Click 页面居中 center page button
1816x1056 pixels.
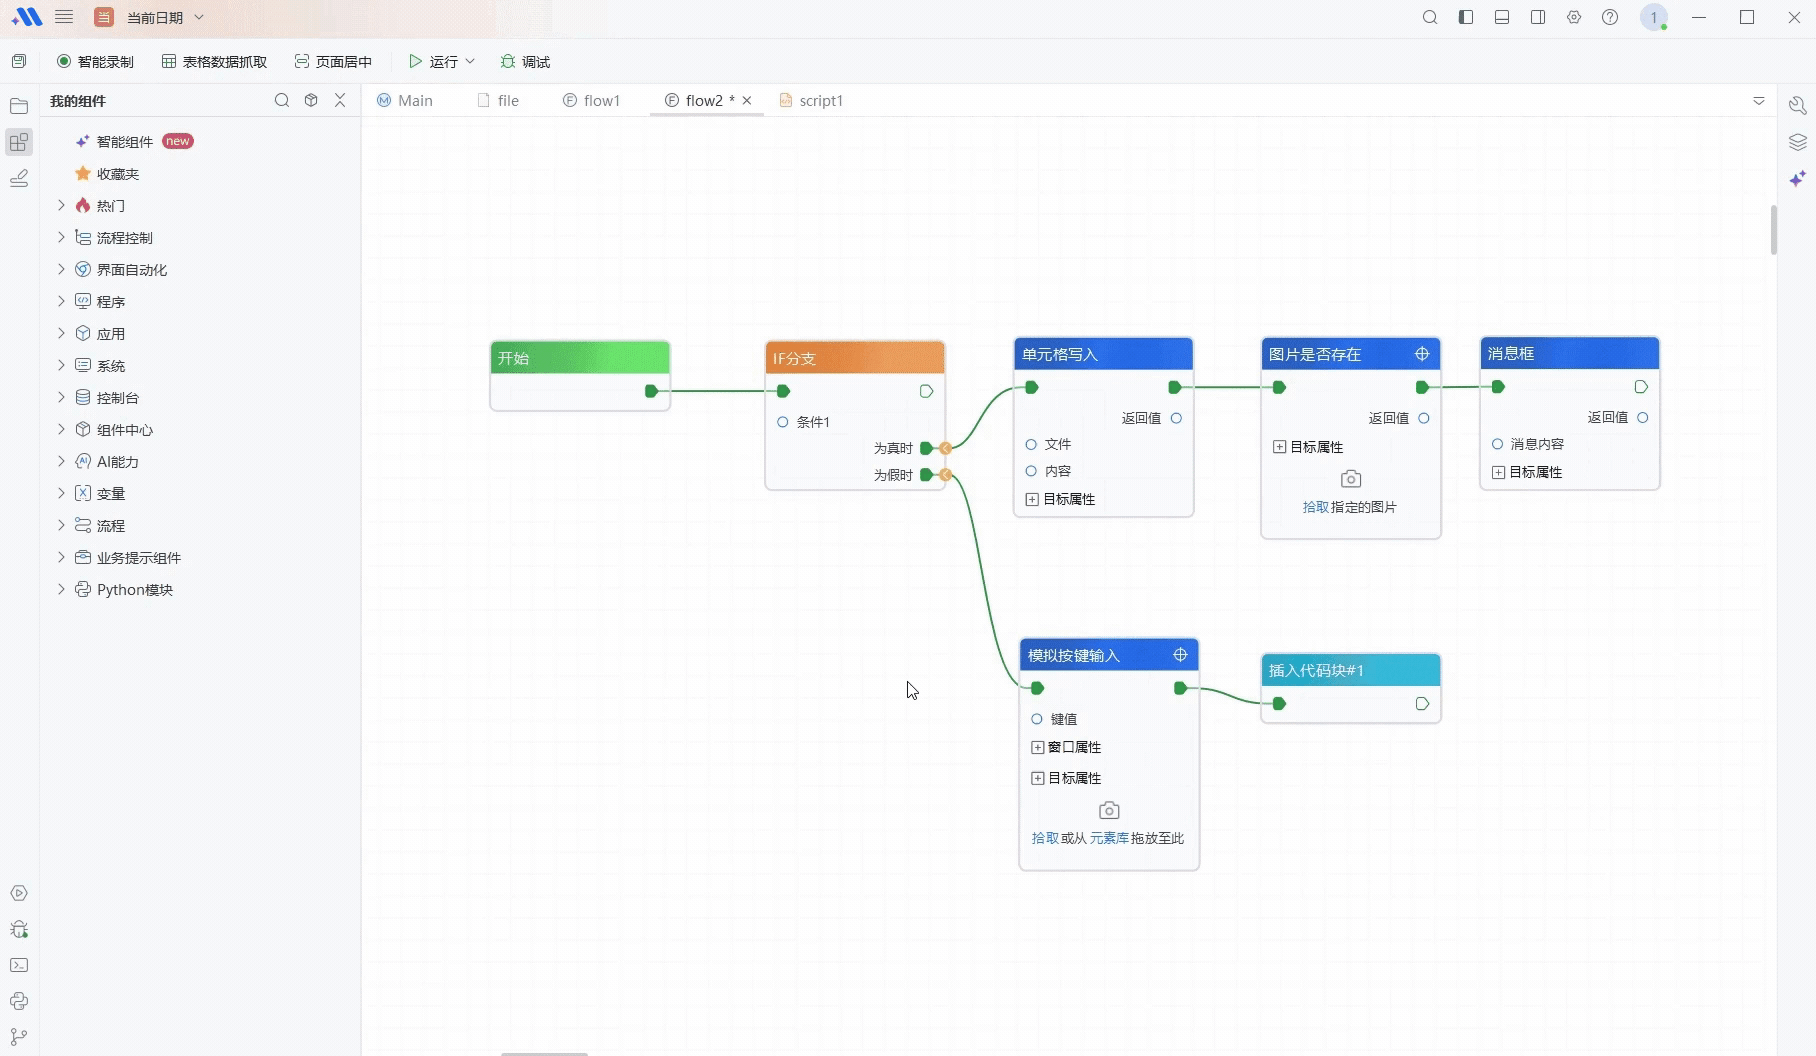tap(333, 62)
